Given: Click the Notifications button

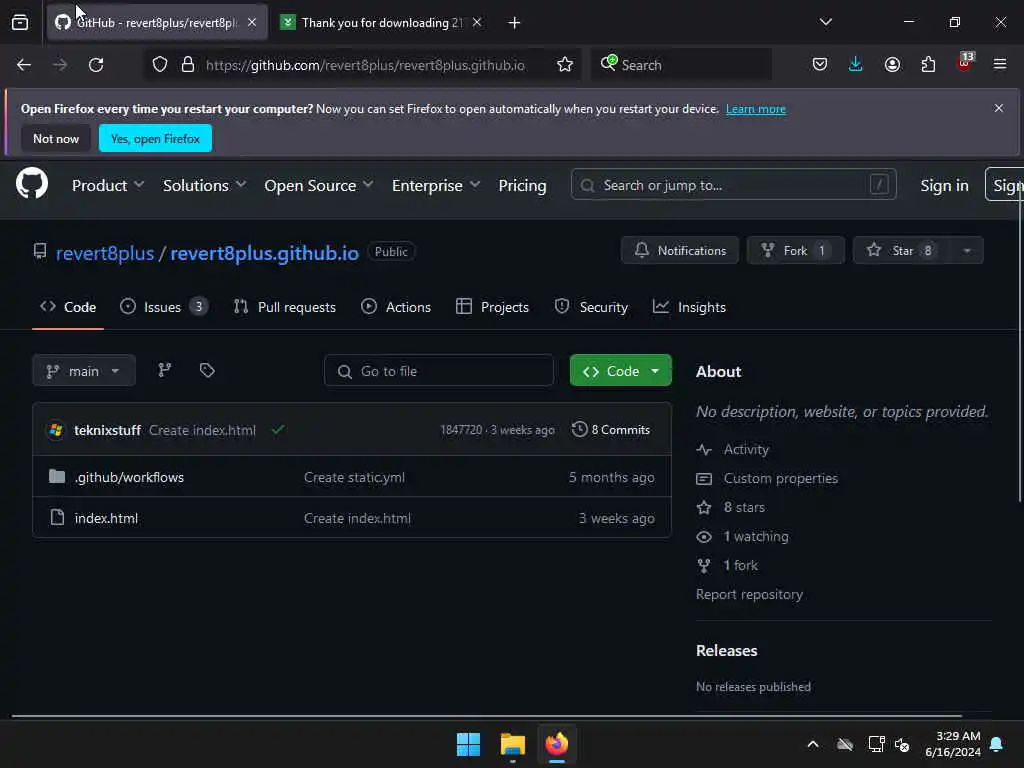Looking at the screenshot, I should pos(680,251).
